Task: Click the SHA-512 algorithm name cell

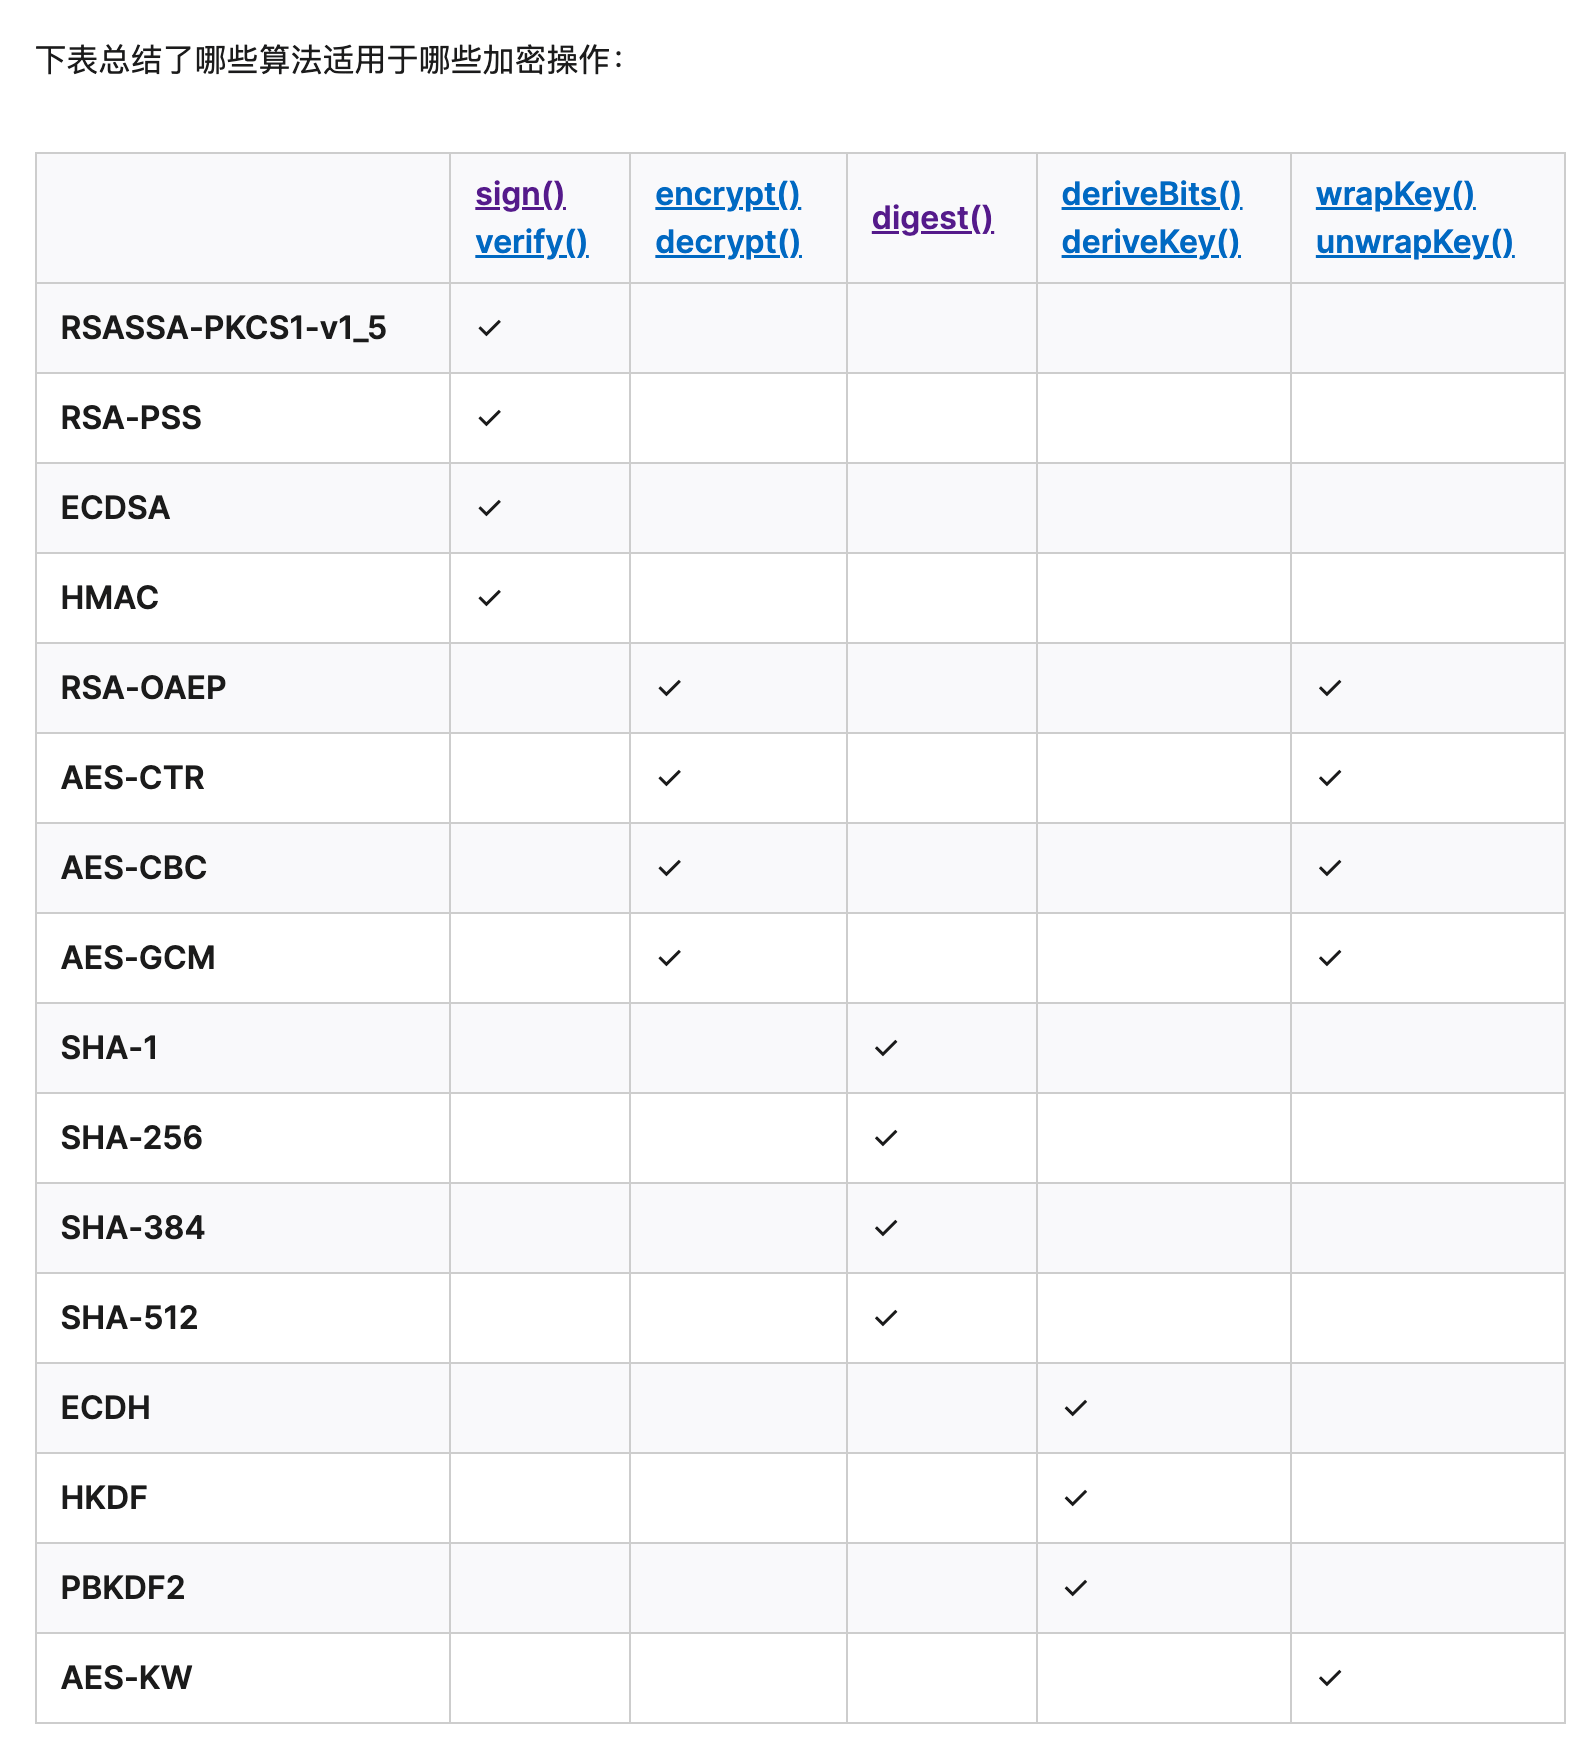Action: tap(129, 1318)
